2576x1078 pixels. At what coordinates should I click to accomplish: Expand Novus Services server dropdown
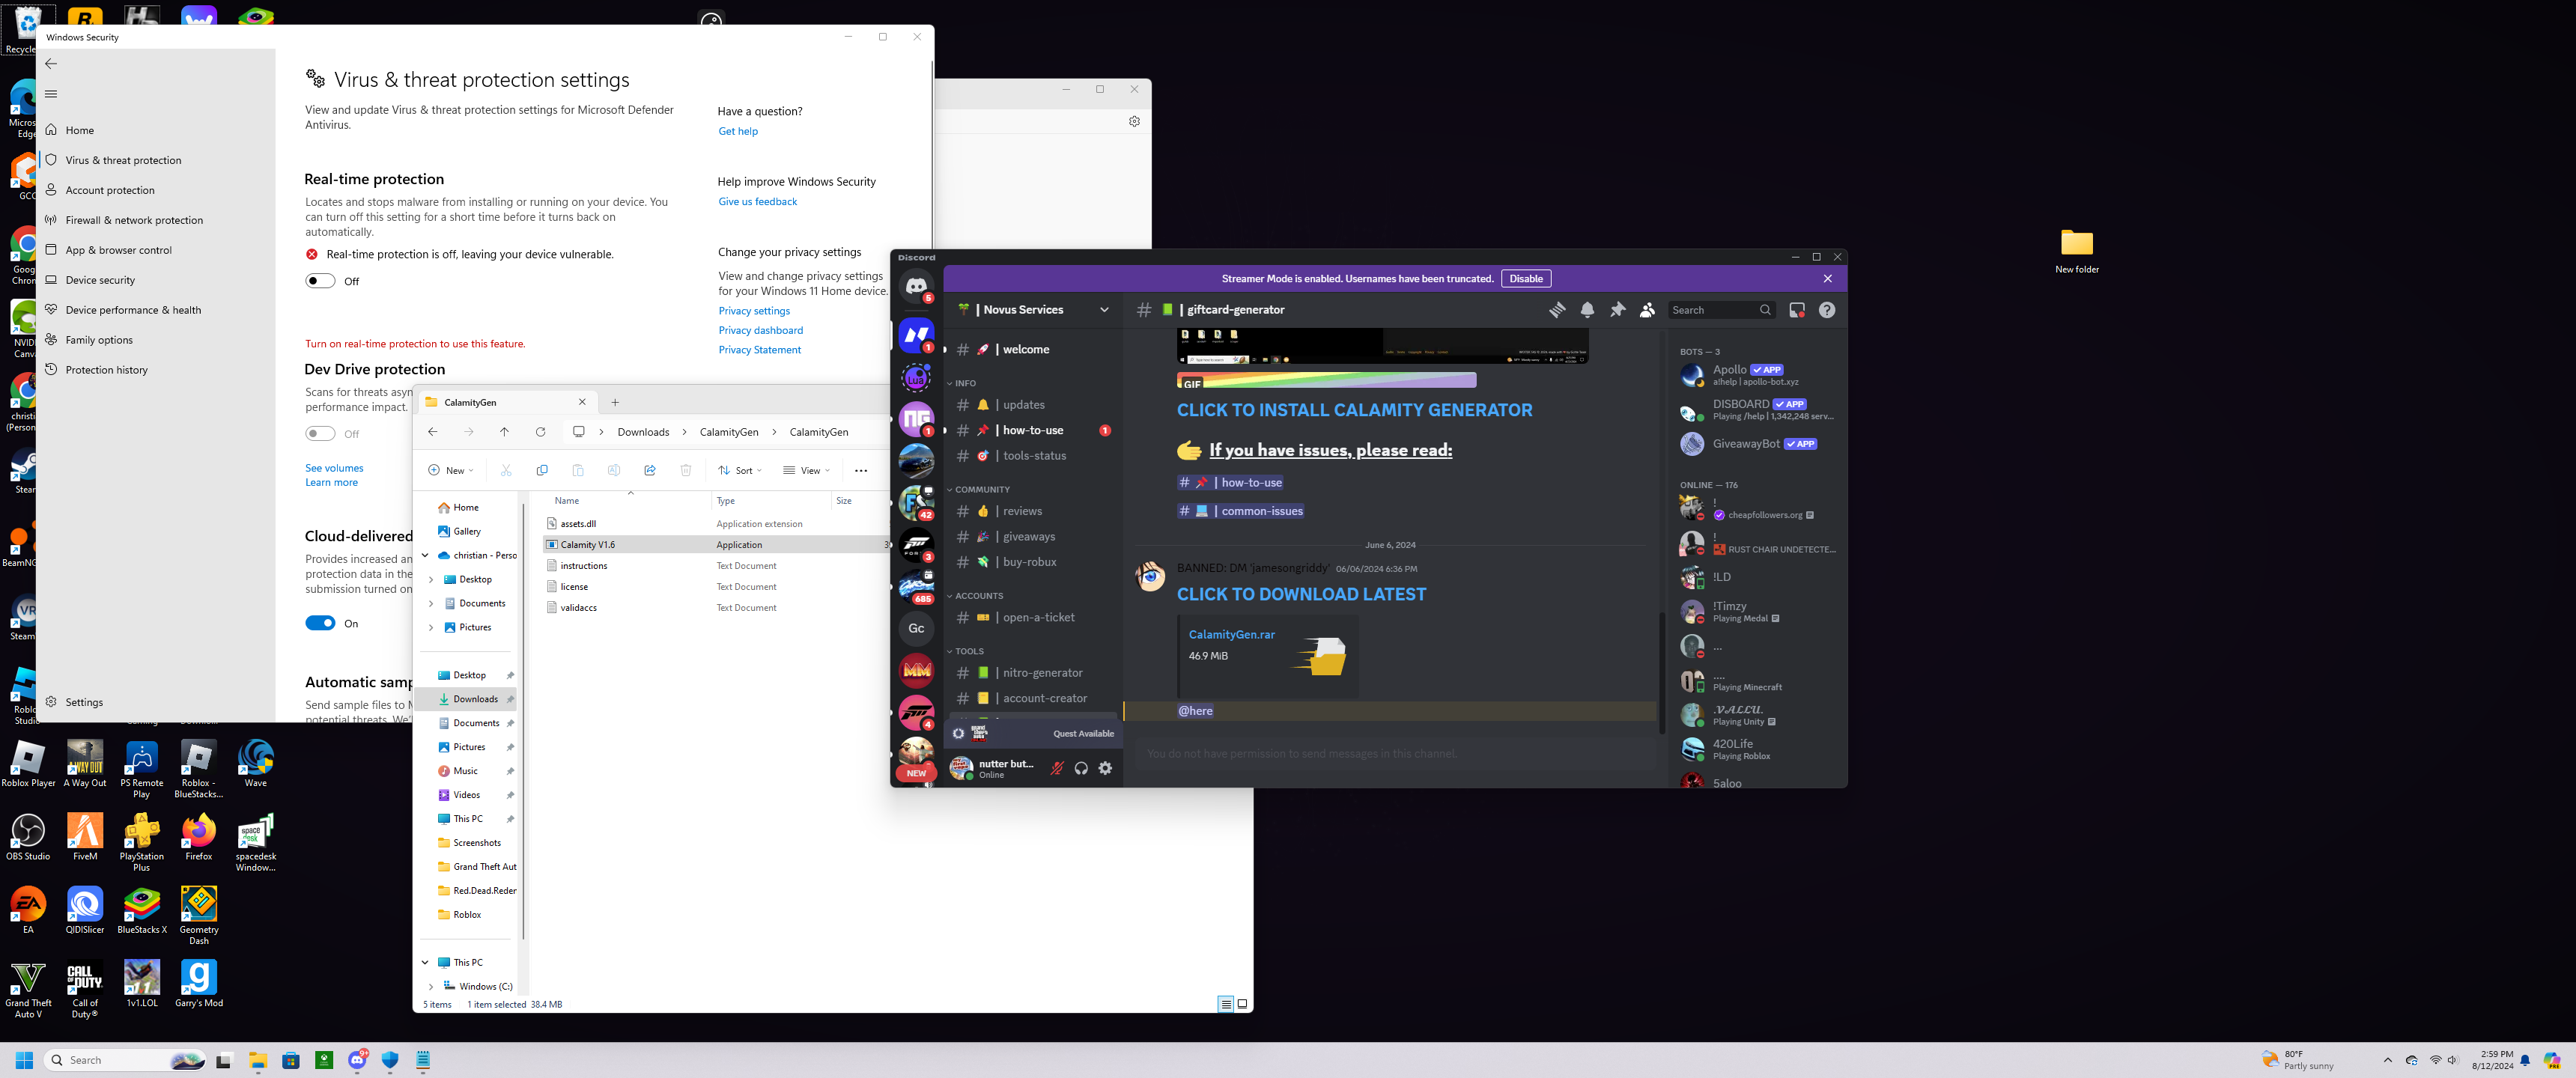coord(1104,310)
